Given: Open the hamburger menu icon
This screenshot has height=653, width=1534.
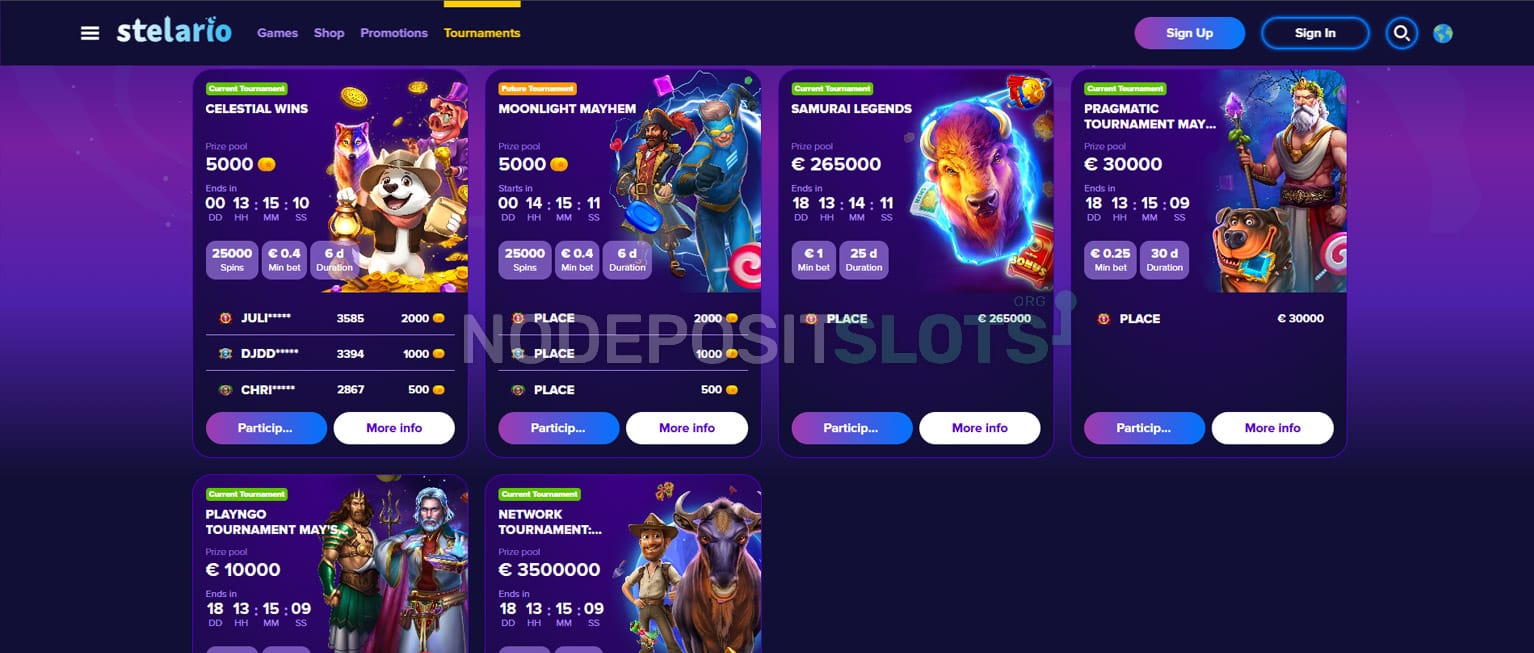Looking at the screenshot, I should 90,33.
